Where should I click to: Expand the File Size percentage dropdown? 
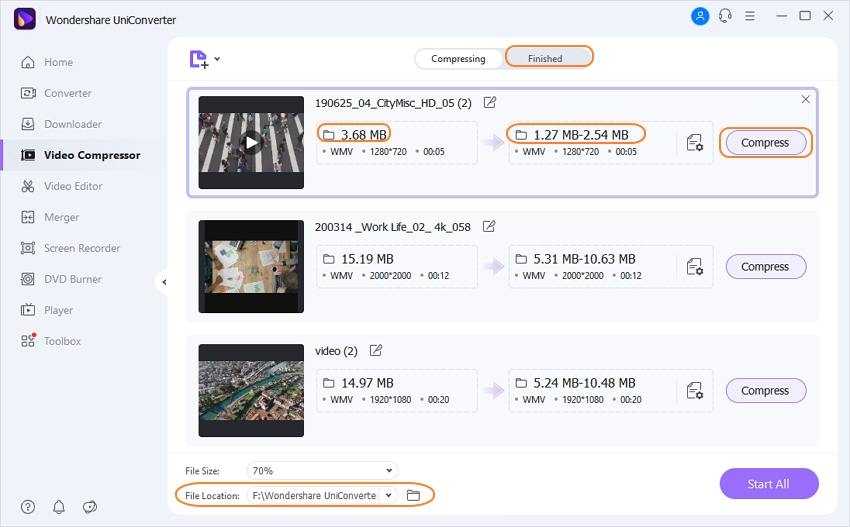389,470
